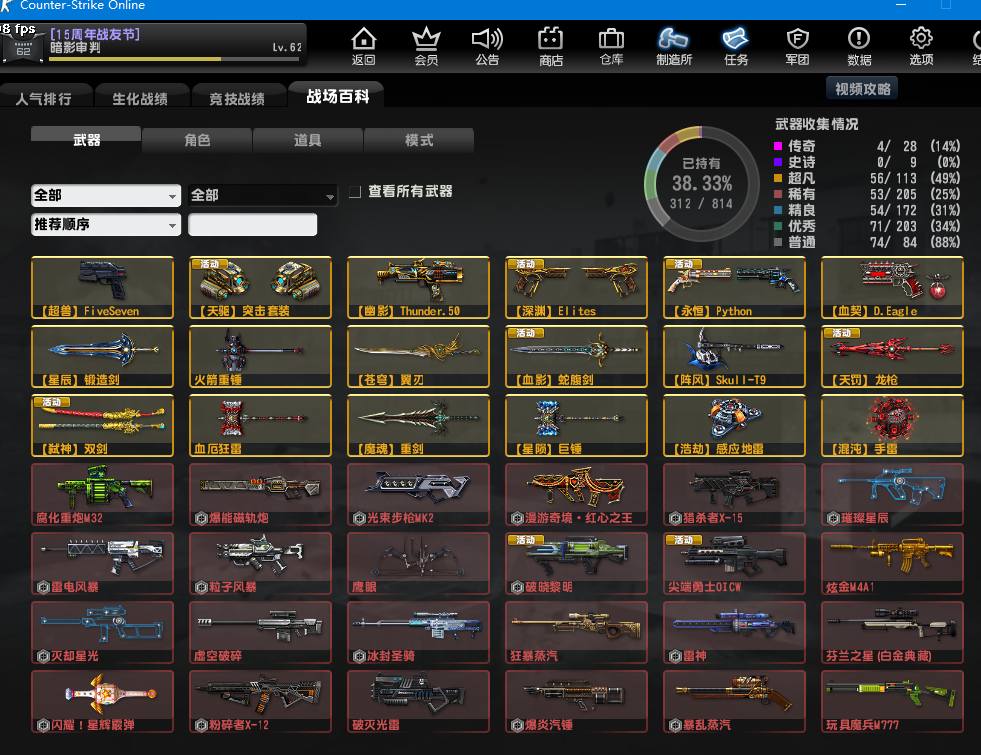Open the 数据 stats icon
Screen dimensions: 981x755
coord(859,46)
